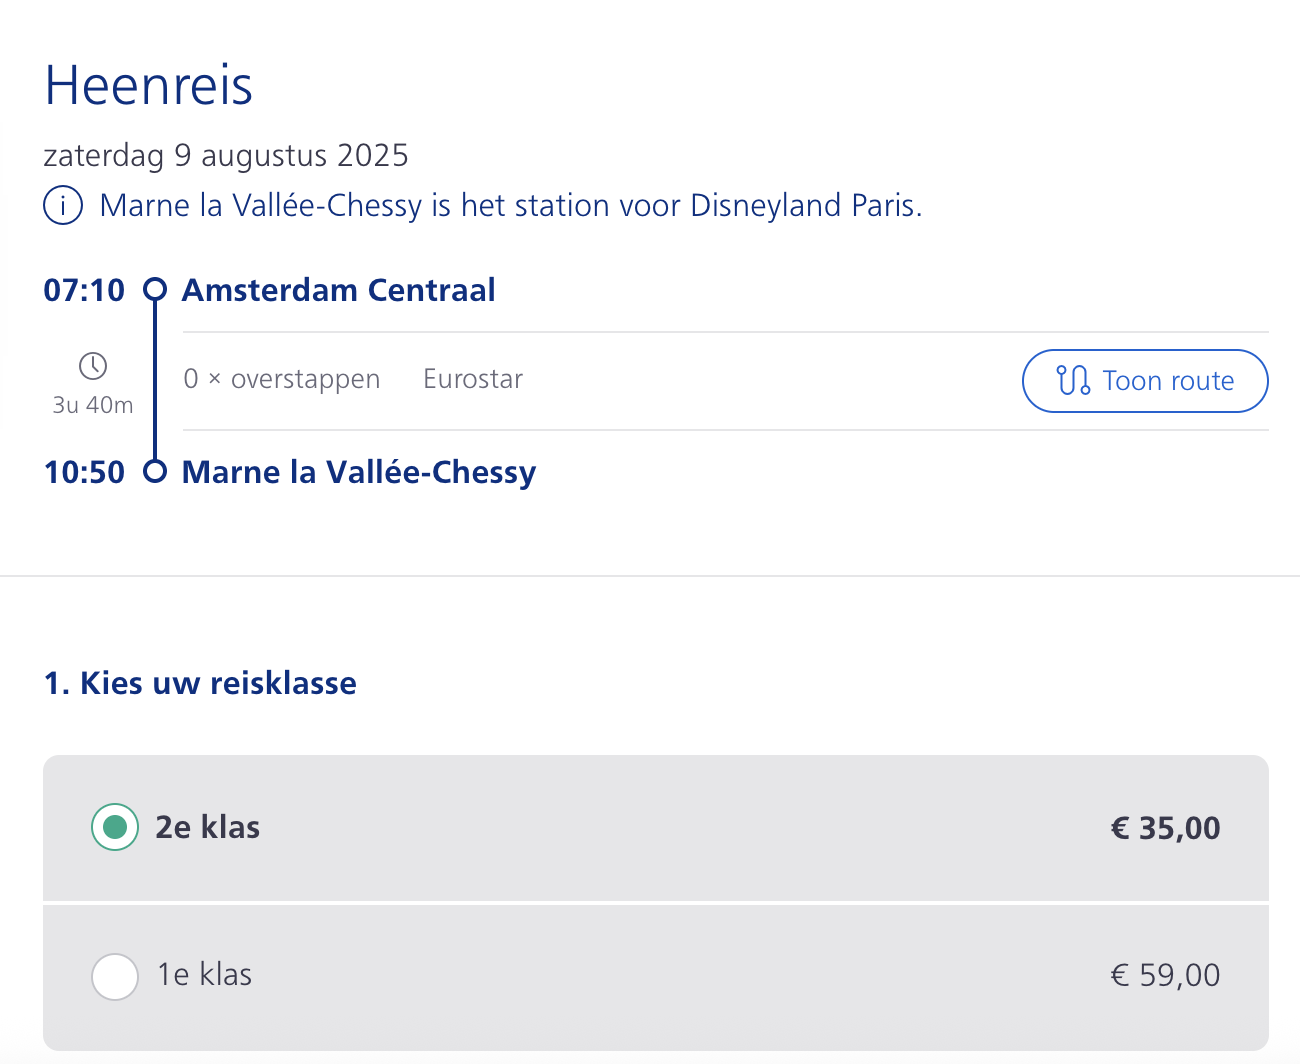The height and width of the screenshot is (1064, 1300).
Task: Click the 10:50 arrival time
Action: [85, 472]
